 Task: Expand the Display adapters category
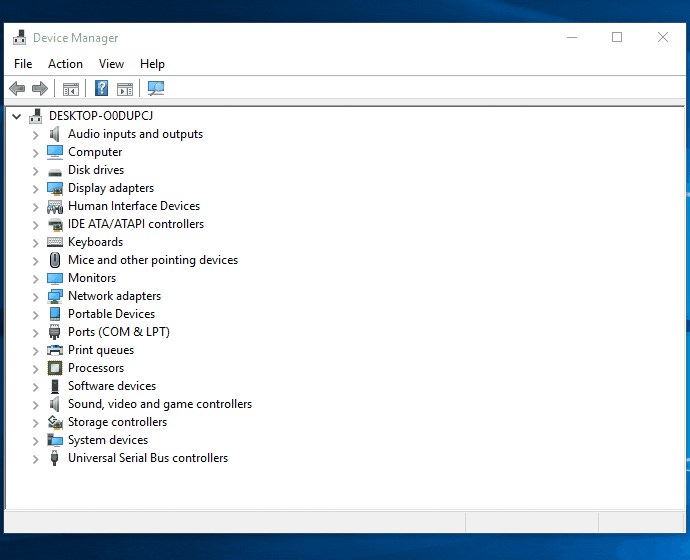[35, 188]
